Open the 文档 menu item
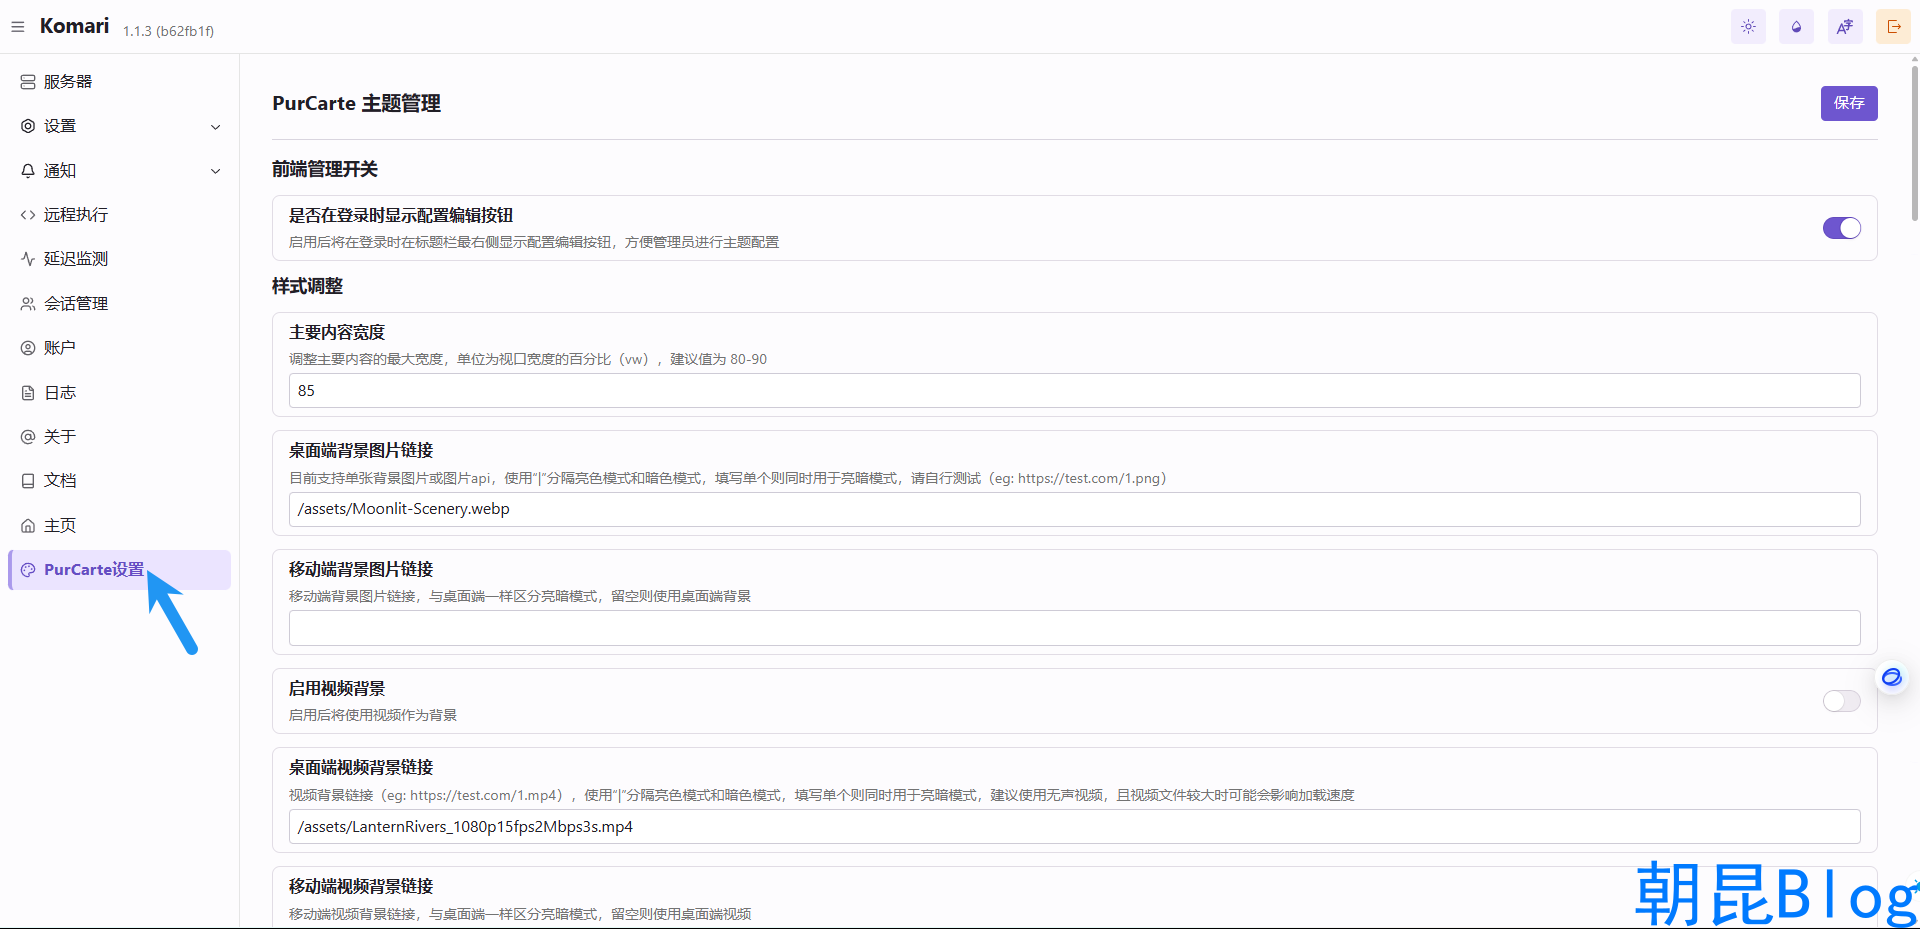This screenshot has width=1920, height=929. point(120,481)
